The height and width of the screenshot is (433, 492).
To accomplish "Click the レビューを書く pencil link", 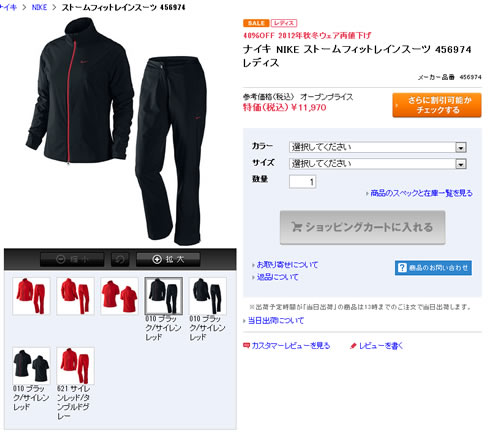I will [x=377, y=346].
